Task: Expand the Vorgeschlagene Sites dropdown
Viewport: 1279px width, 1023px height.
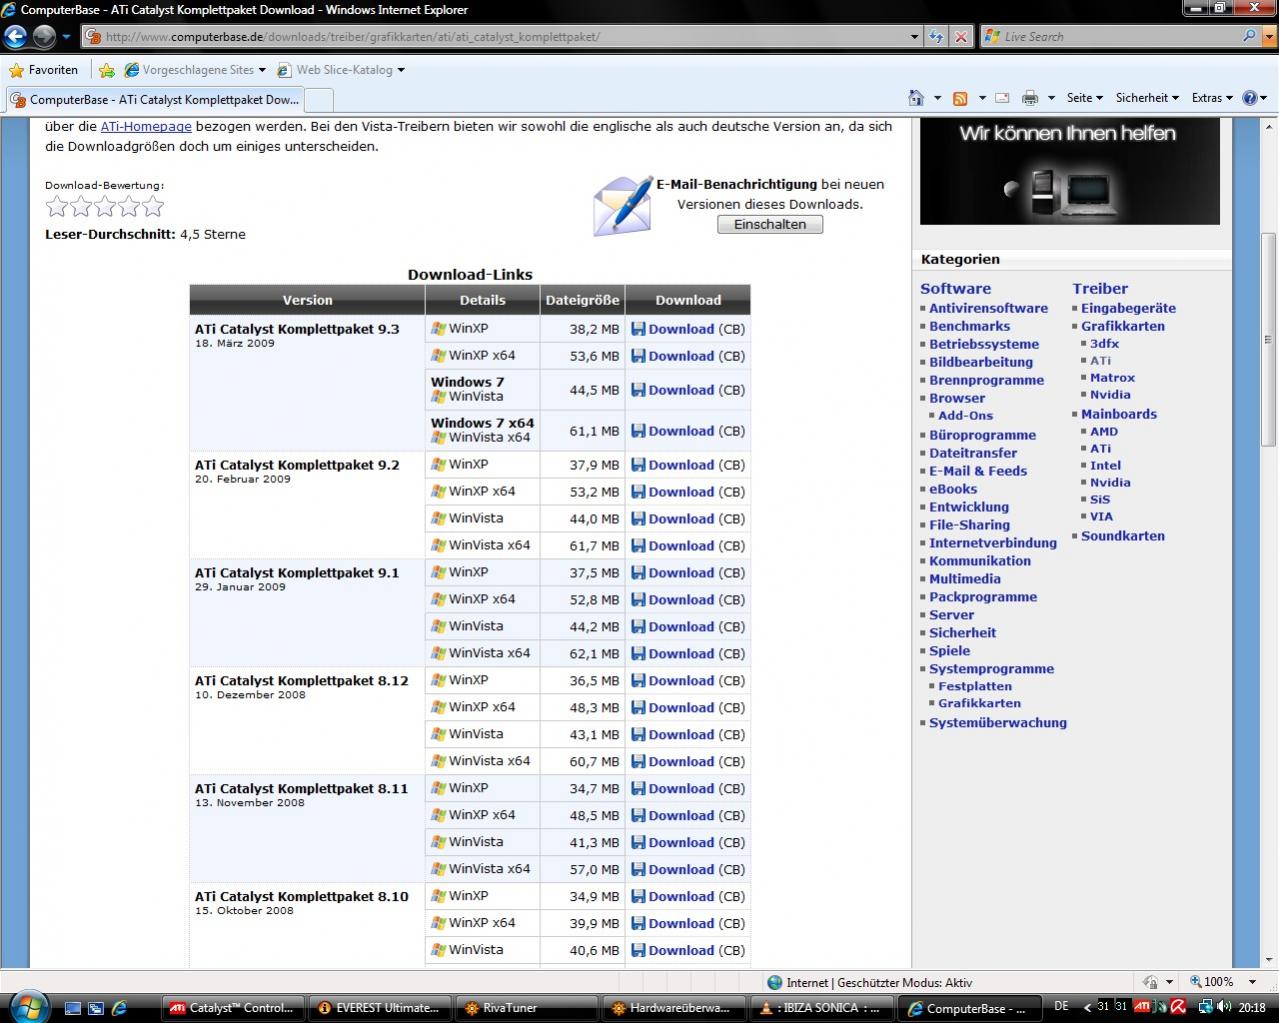Action: pos(262,70)
